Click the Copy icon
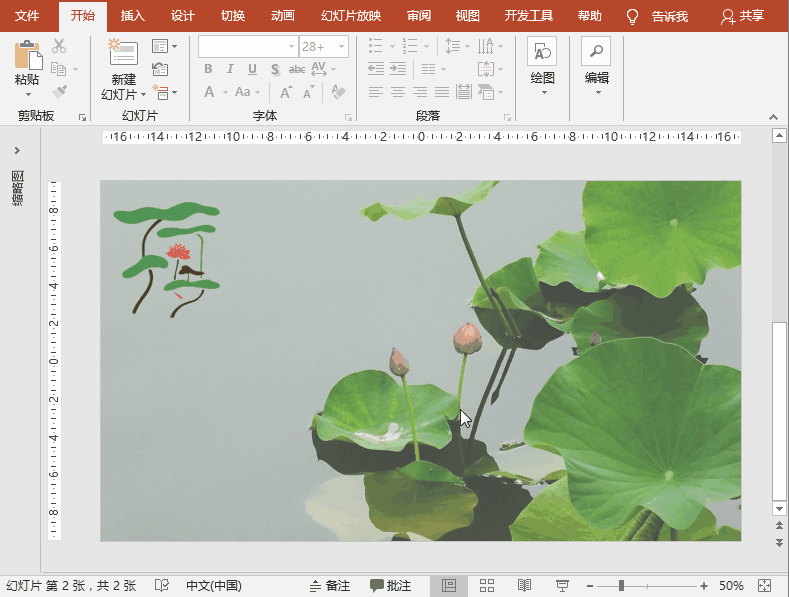 point(59,69)
